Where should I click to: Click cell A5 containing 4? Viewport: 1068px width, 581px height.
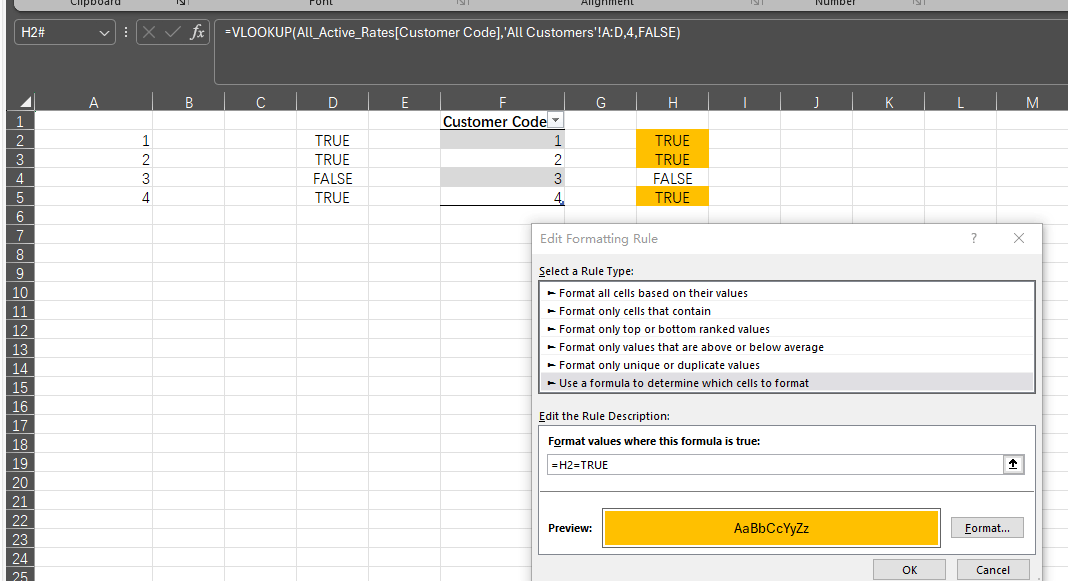click(x=93, y=198)
